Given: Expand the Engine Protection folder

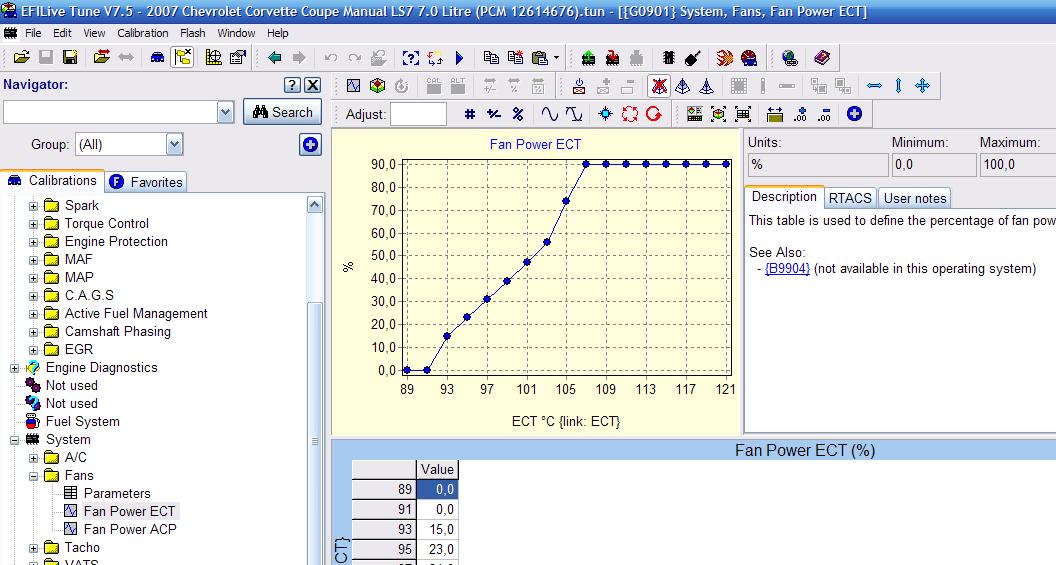Looking at the screenshot, I should click(x=33, y=242).
